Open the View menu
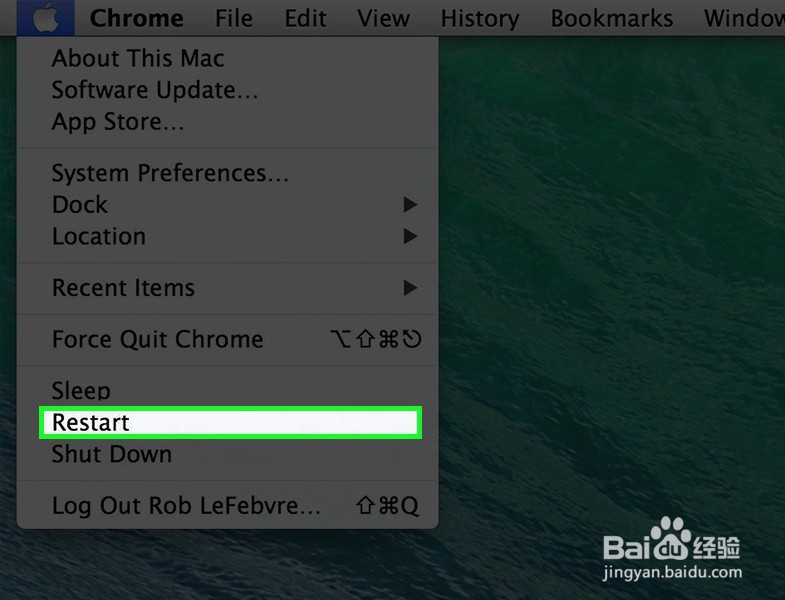 pyautogui.click(x=383, y=18)
